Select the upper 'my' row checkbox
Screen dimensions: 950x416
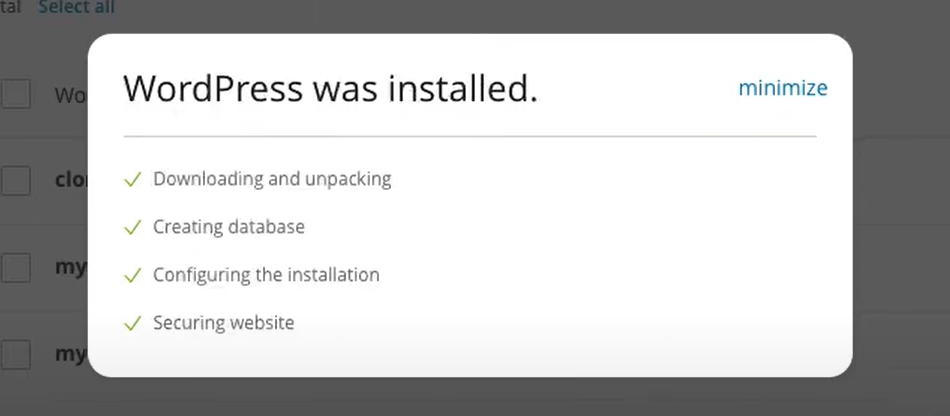(x=15, y=267)
